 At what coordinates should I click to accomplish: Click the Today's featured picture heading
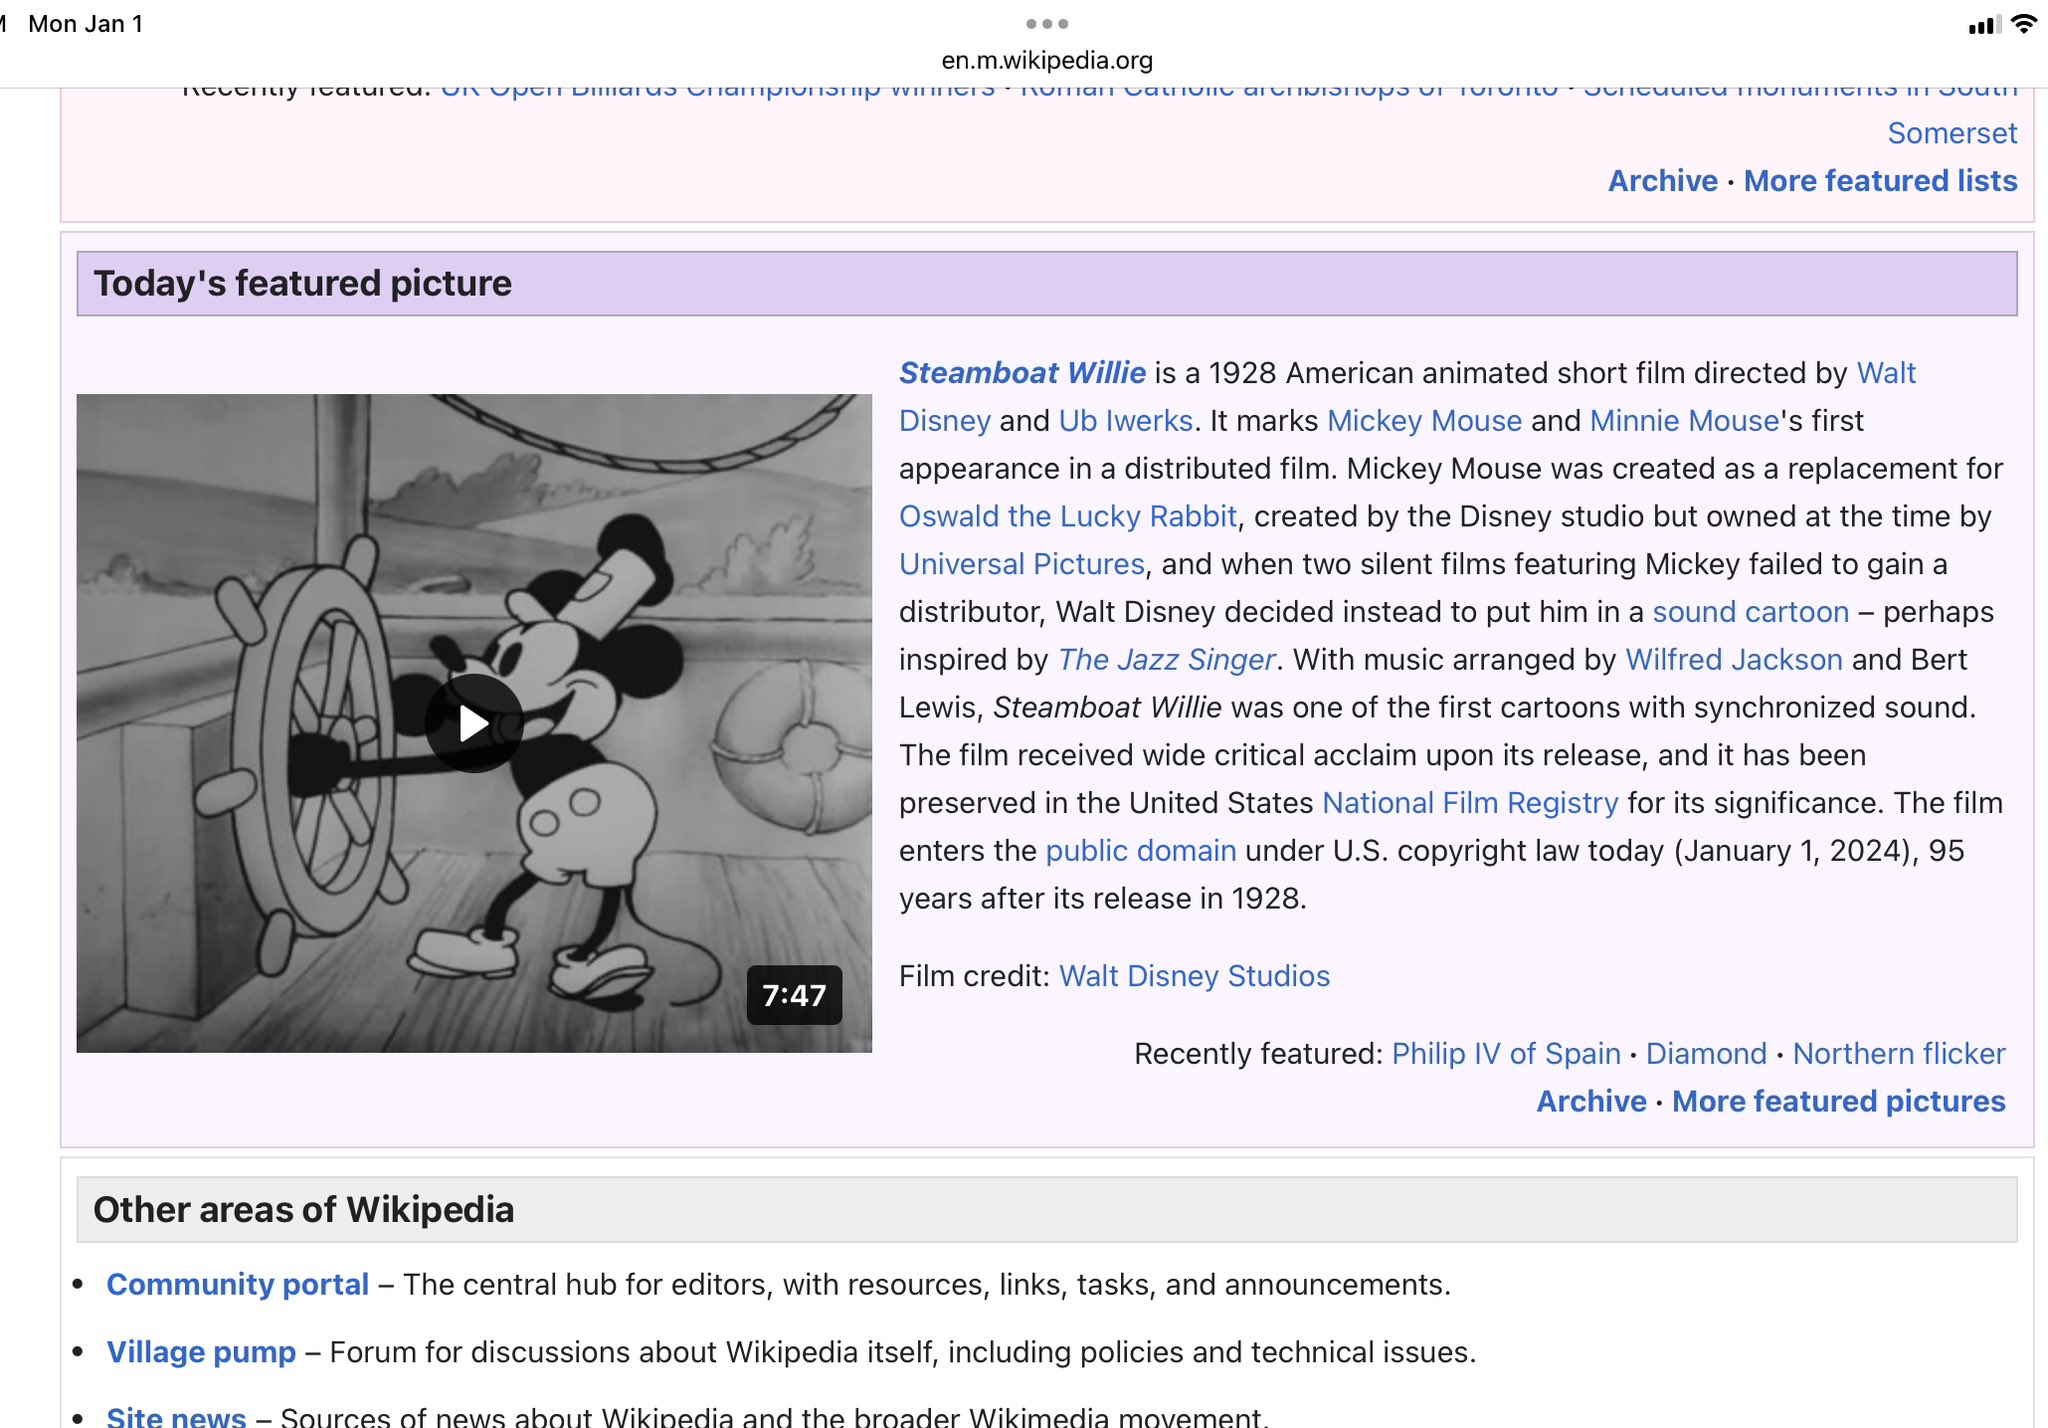303,284
